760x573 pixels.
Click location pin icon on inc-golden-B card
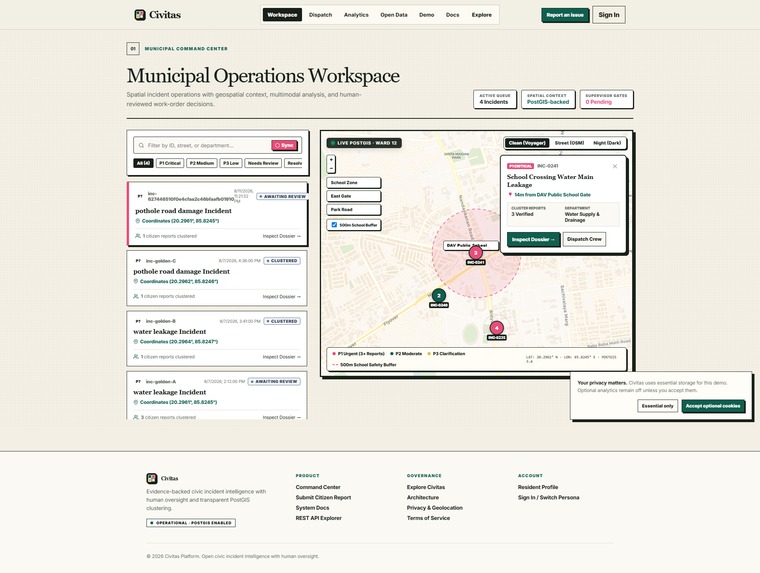[136, 342]
